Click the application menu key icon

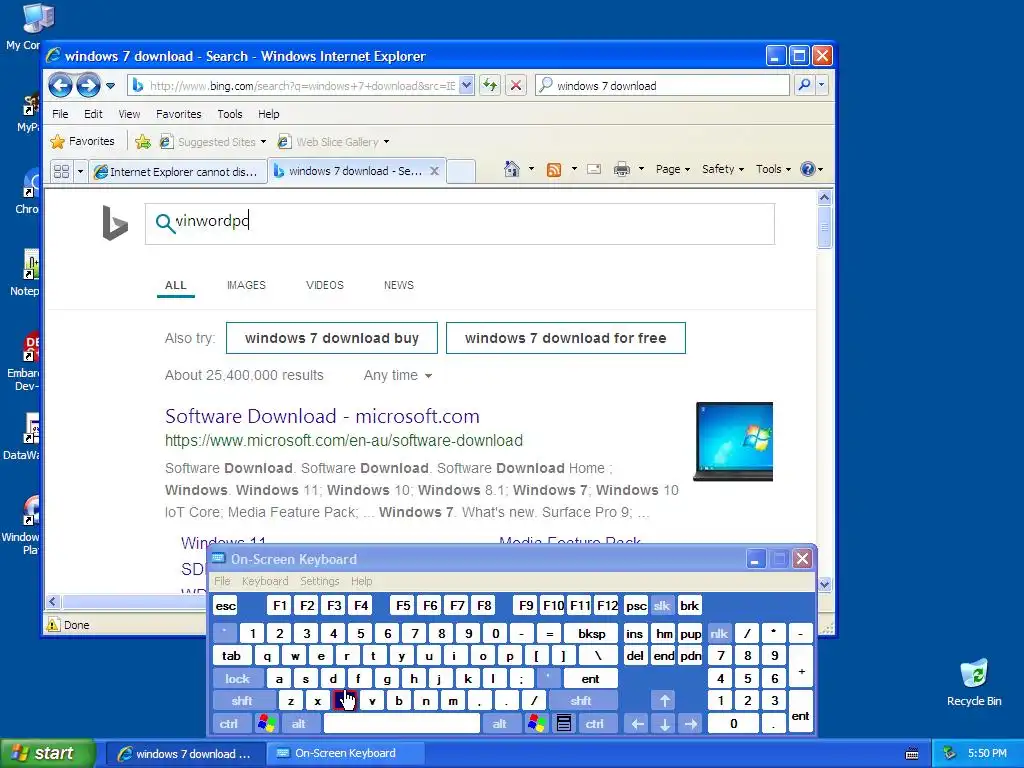point(564,724)
